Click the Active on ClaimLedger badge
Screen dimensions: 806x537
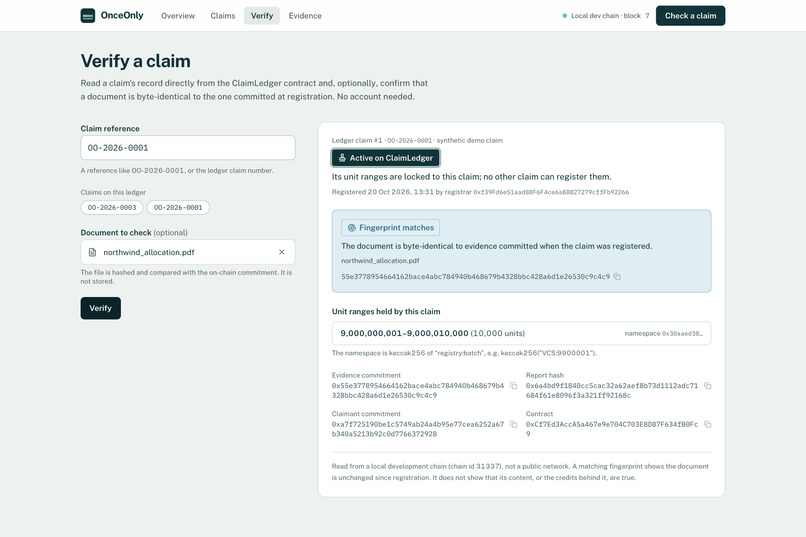tap(386, 158)
